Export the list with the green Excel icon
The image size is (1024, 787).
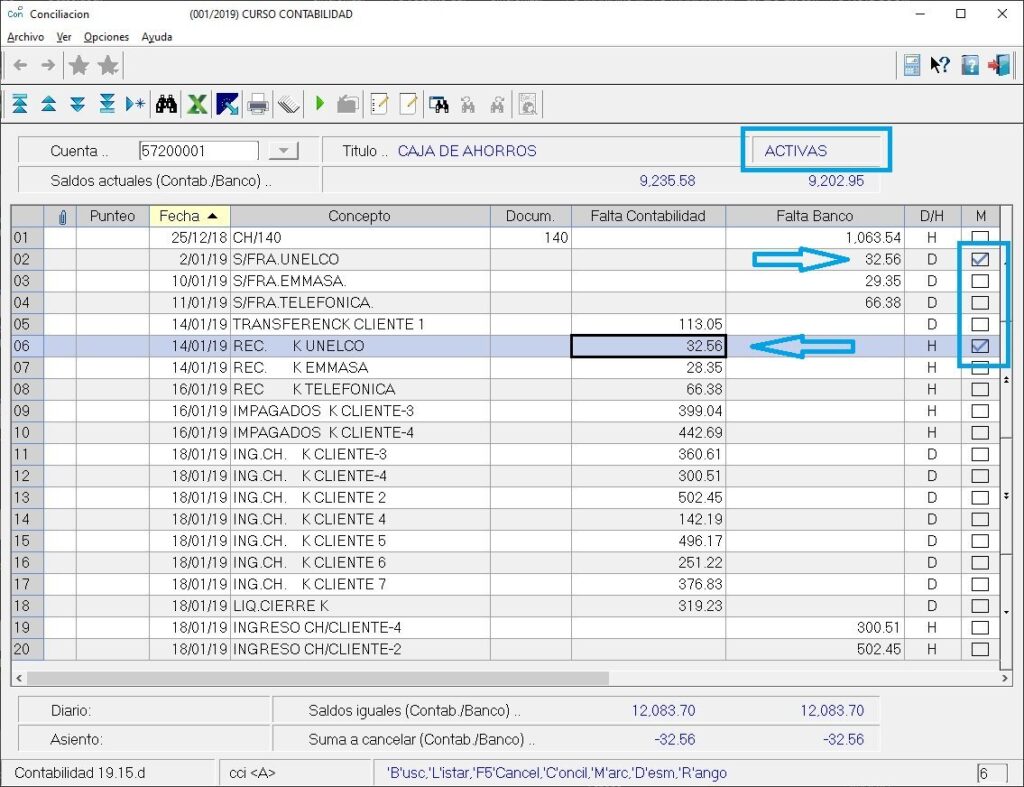coord(197,104)
